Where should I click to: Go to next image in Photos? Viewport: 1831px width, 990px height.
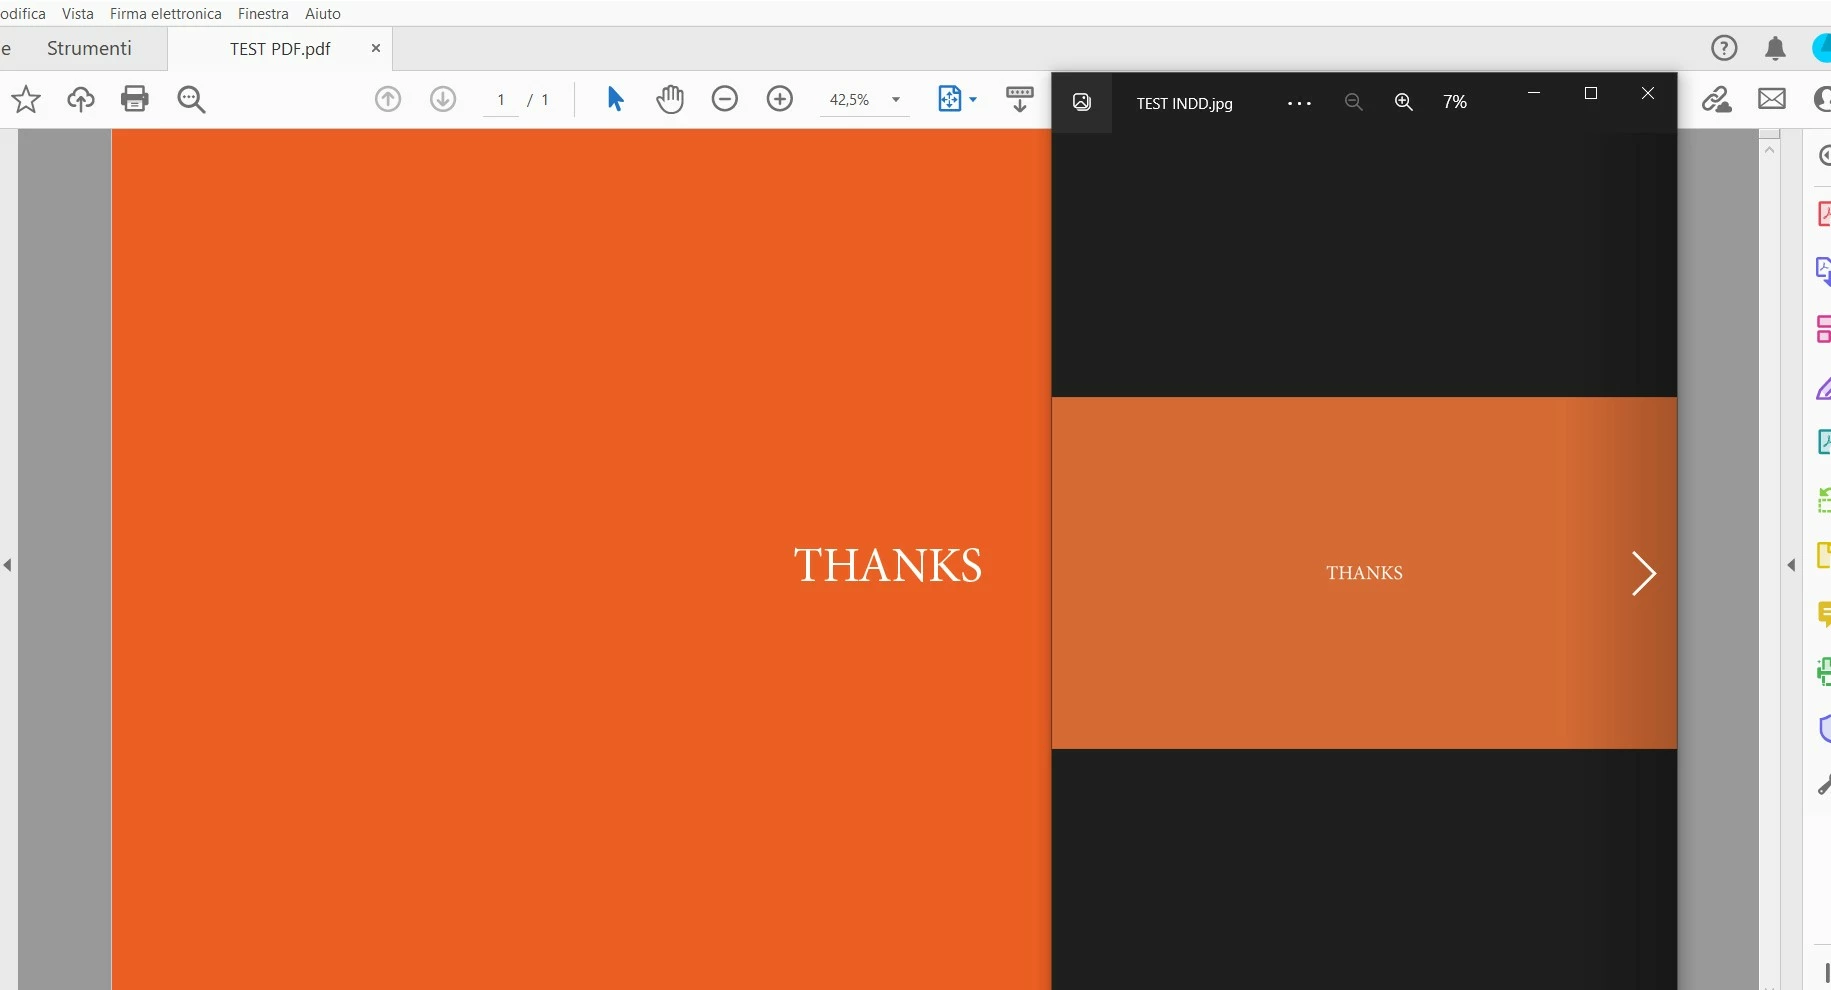coord(1643,573)
